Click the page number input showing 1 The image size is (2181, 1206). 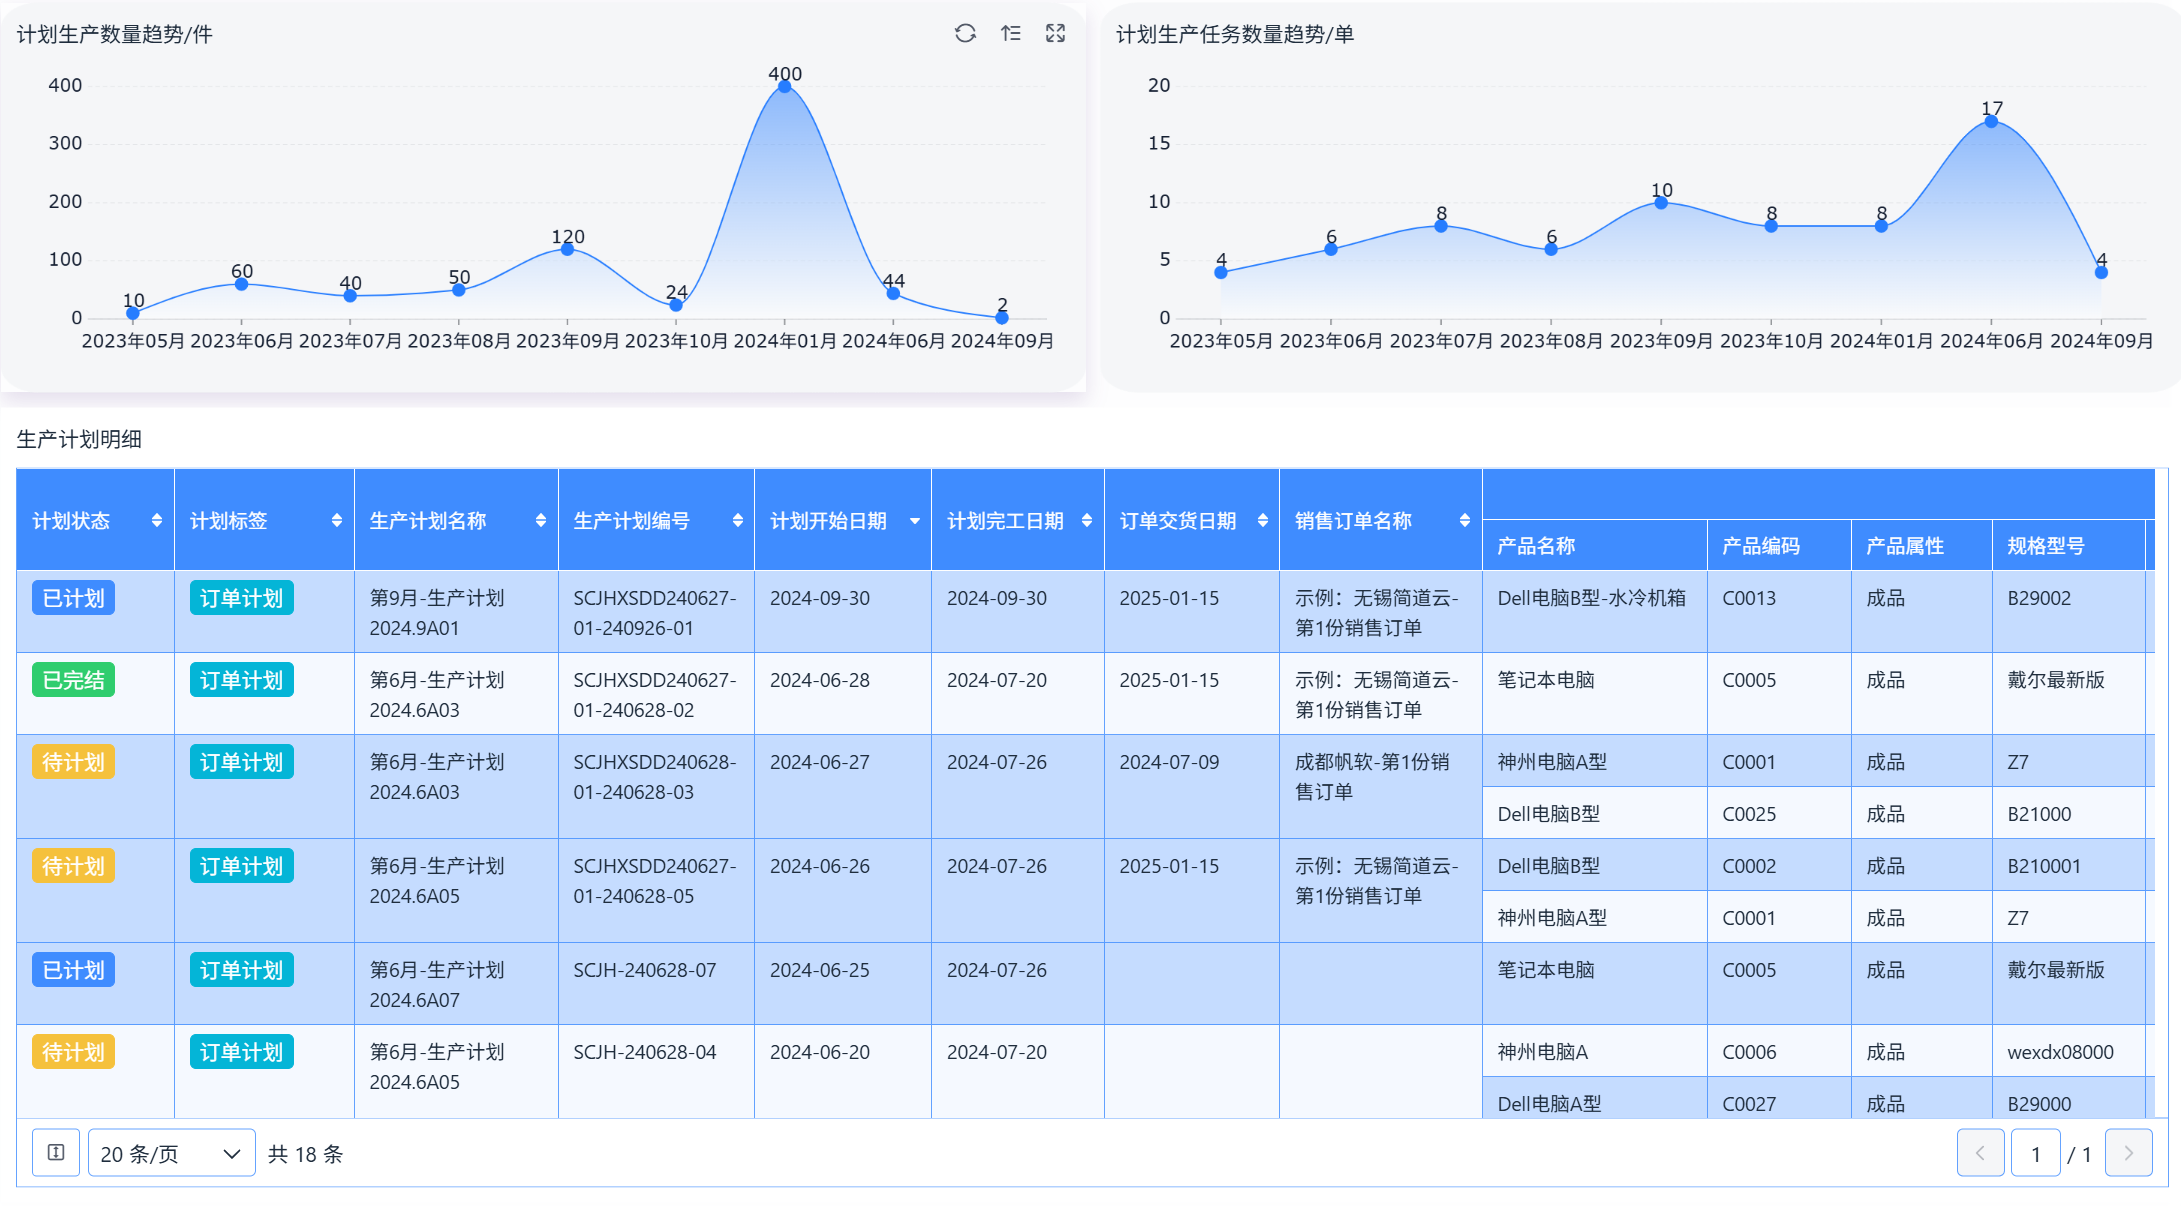[2036, 1152]
